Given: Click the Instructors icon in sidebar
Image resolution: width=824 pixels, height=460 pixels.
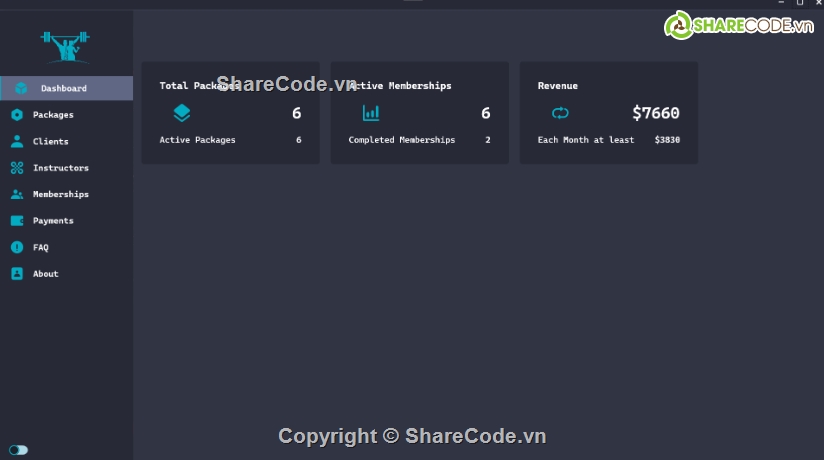Looking at the screenshot, I should click(x=17, y=168).
